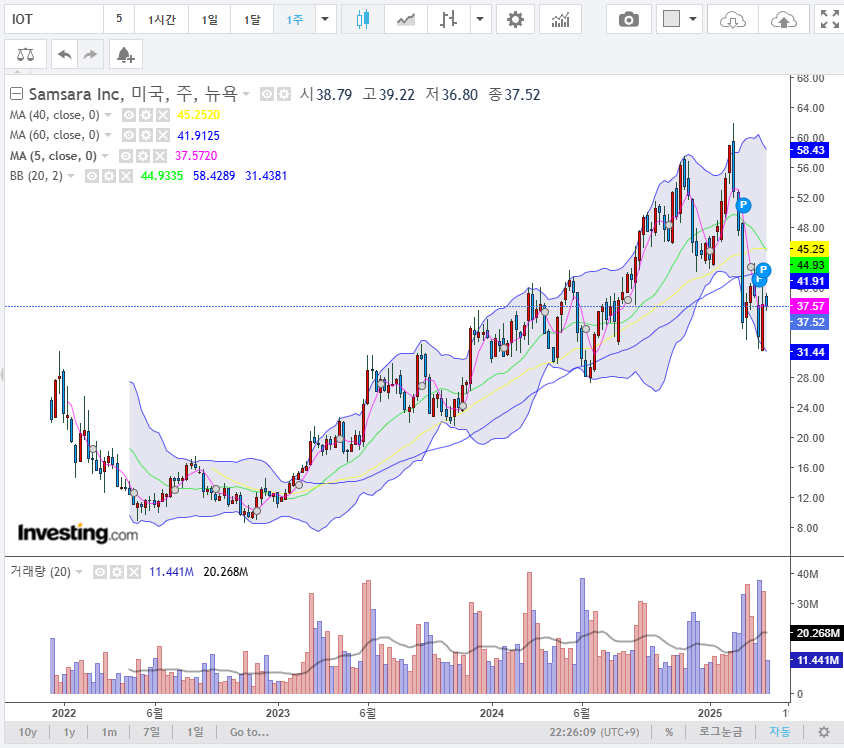This screenshot has width=844, height=748.
Task: Remove the MA (60, close, 0) indicator
Action: tap(163, 135)
